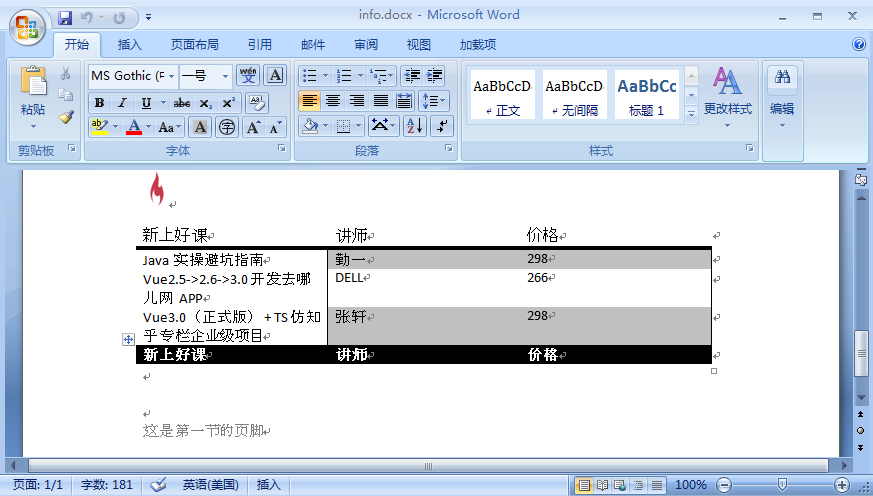
Task: Apply the 正文 style
Action: click(502, 94)
